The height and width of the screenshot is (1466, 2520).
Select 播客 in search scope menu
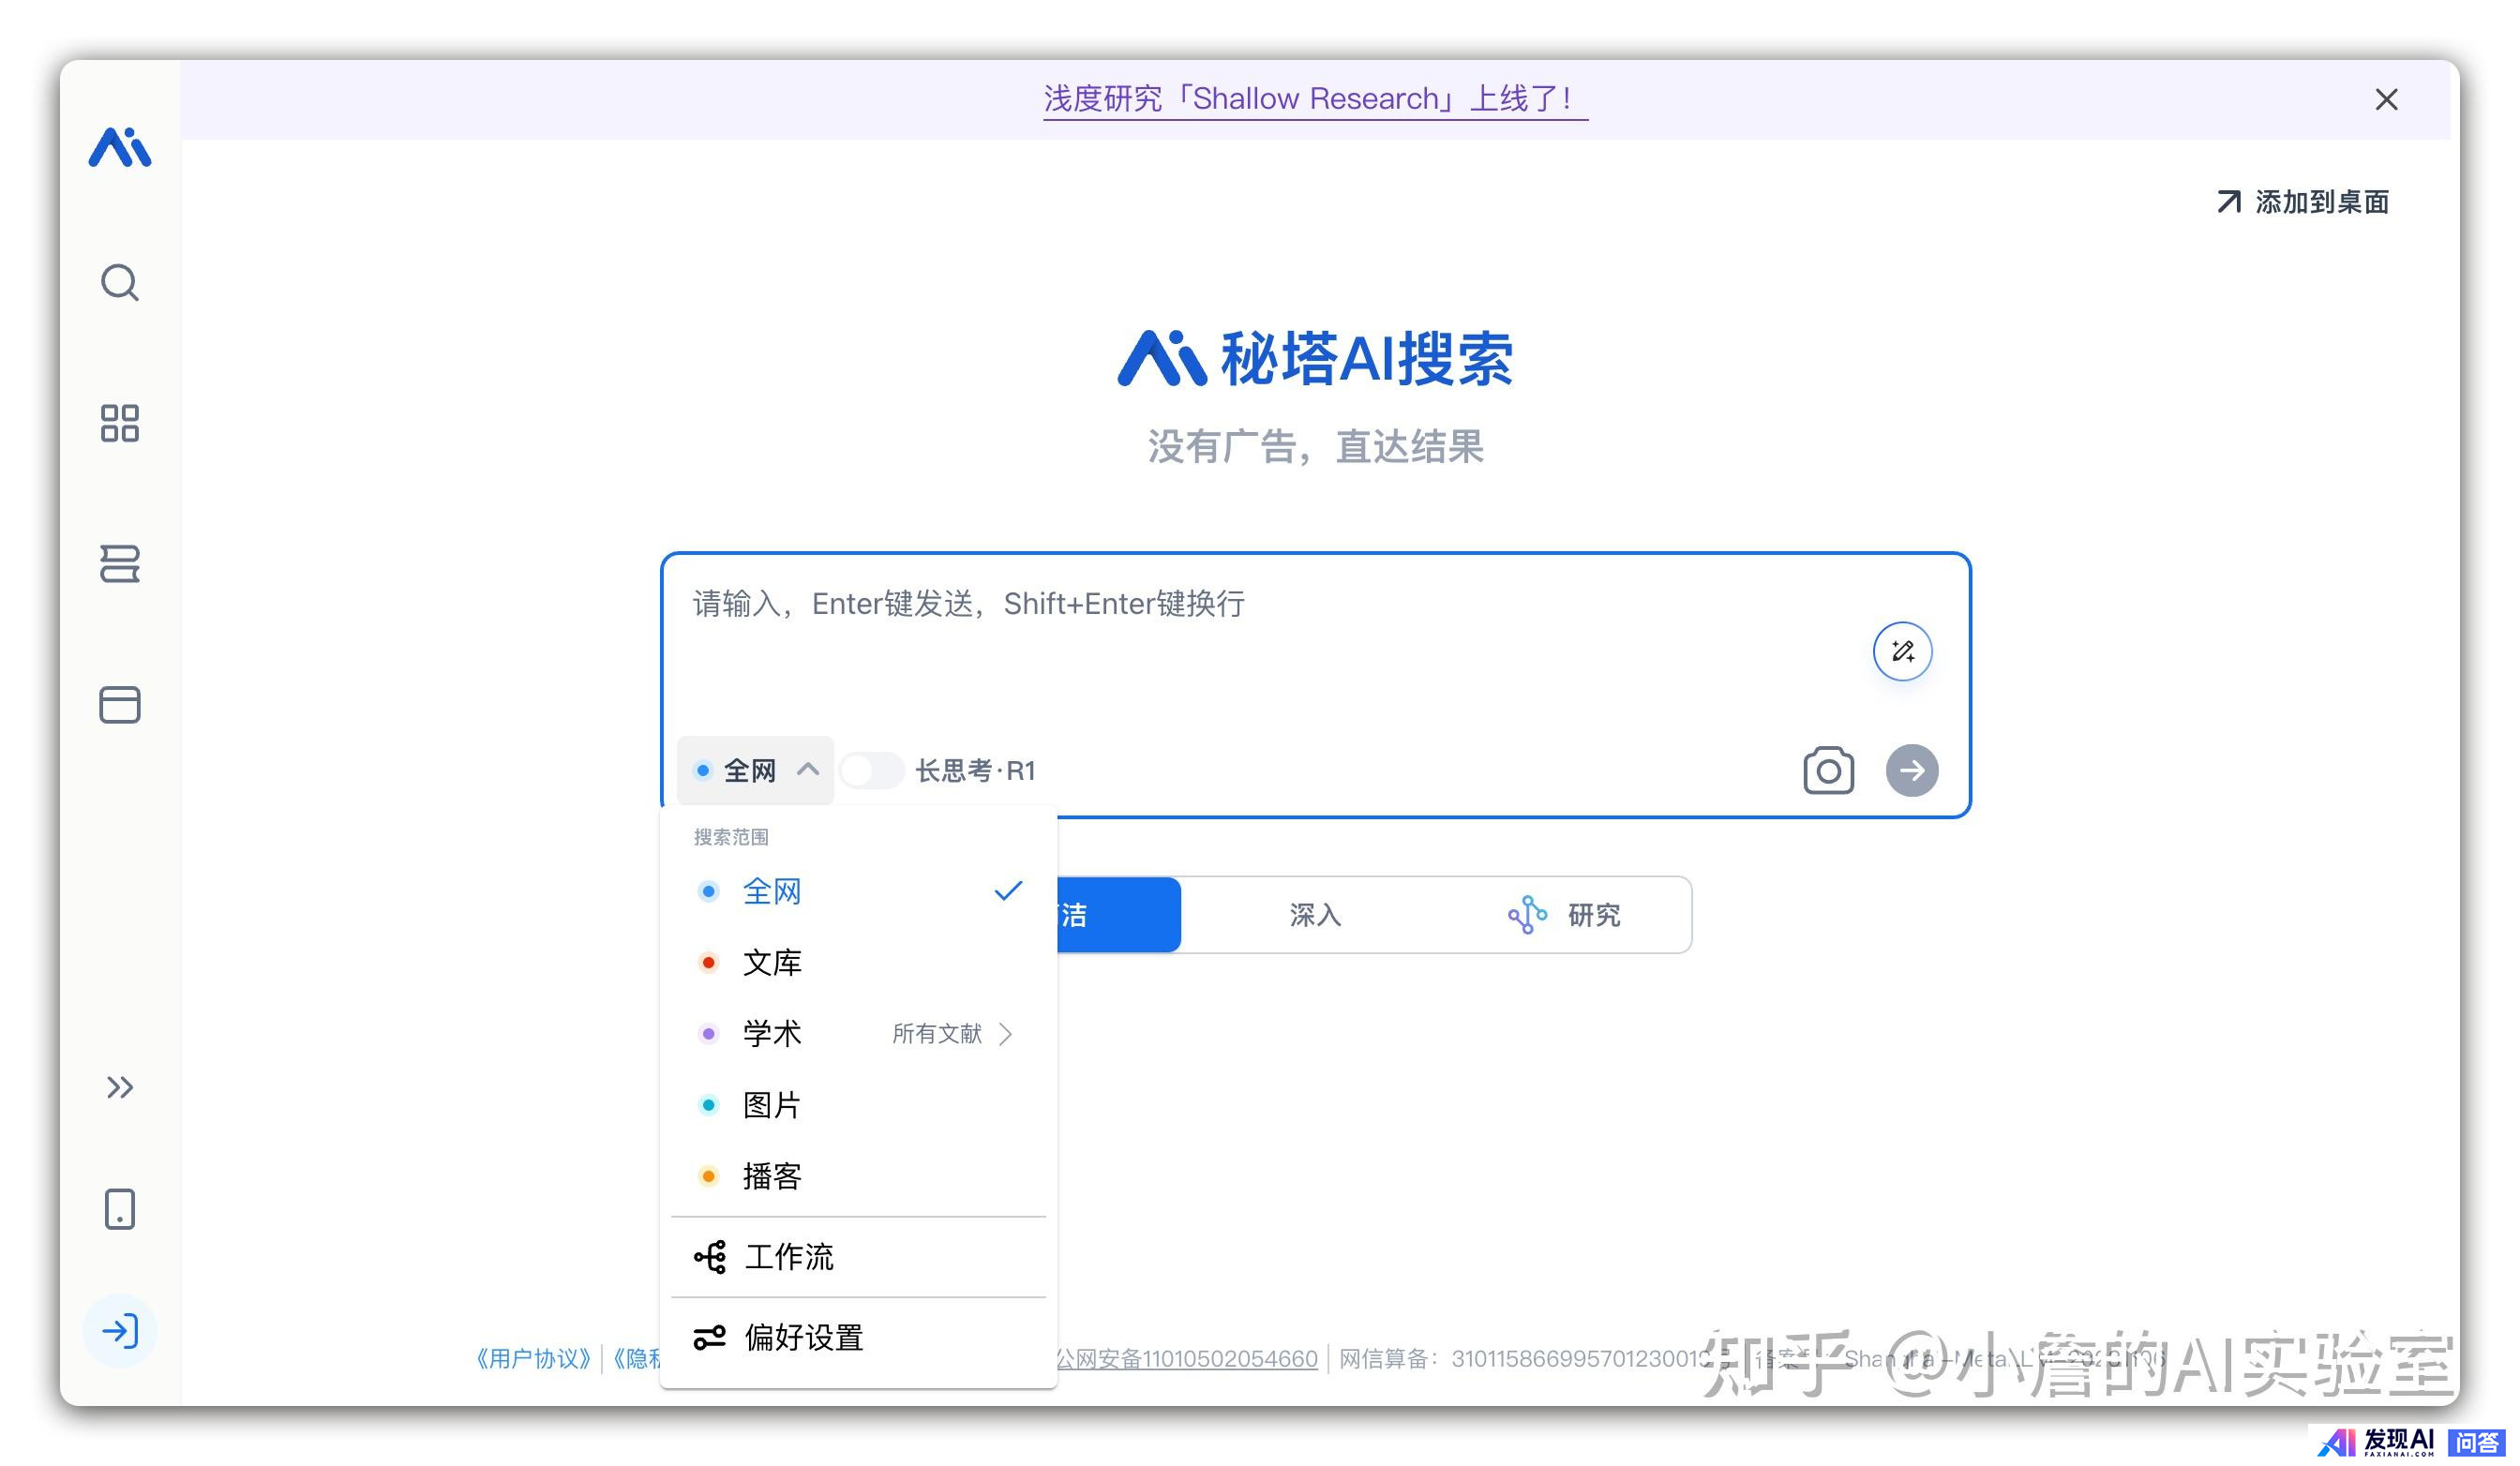[858, 1176]
